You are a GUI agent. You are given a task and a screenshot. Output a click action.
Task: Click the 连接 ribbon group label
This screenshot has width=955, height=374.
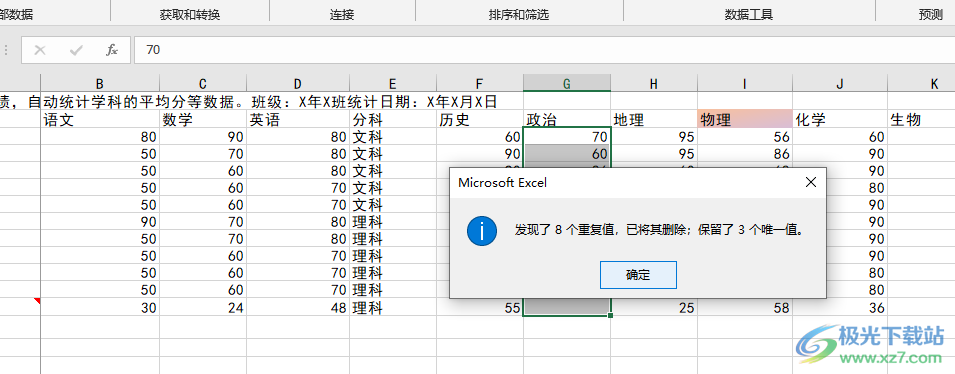click(342, 15)
